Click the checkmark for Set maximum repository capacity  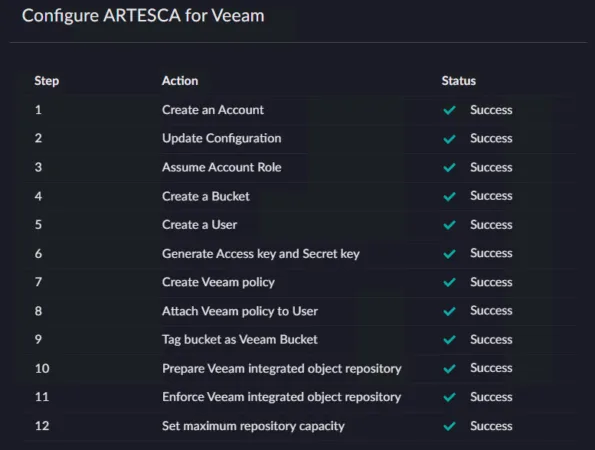click(450, 426)
